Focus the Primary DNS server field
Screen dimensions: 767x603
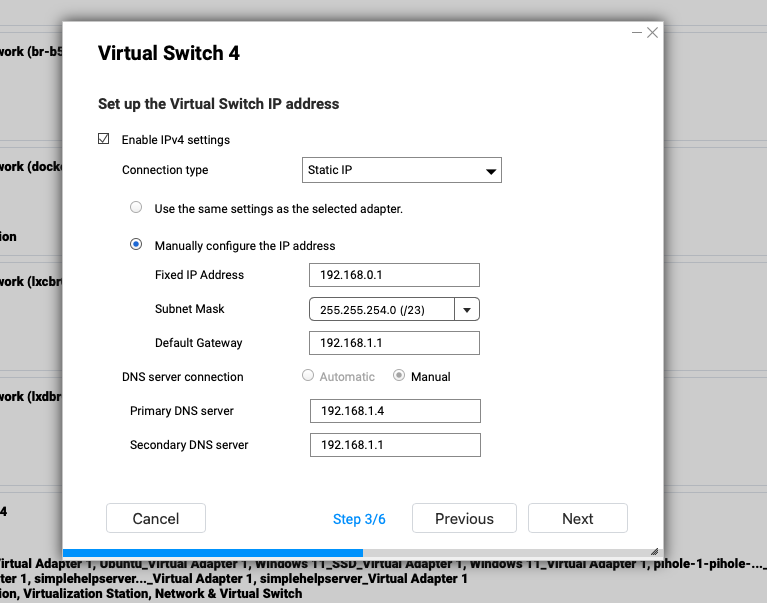(x=395, y=411)
